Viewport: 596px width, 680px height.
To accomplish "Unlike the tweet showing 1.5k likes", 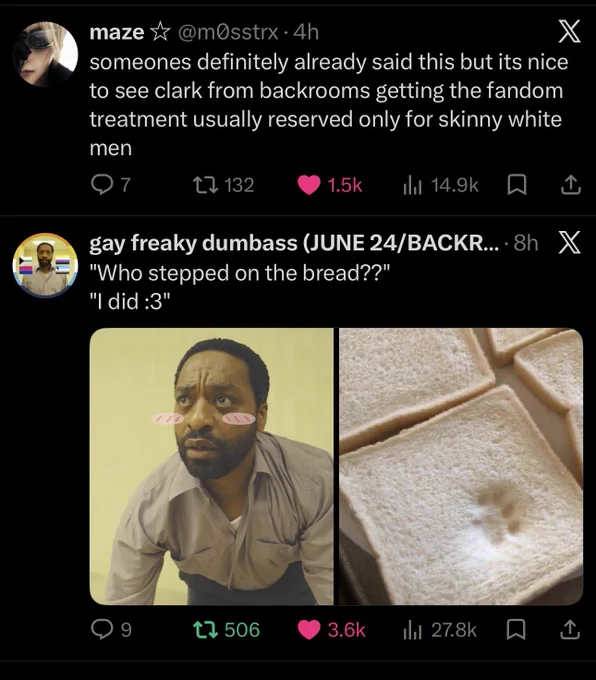I will click(330, 185).
